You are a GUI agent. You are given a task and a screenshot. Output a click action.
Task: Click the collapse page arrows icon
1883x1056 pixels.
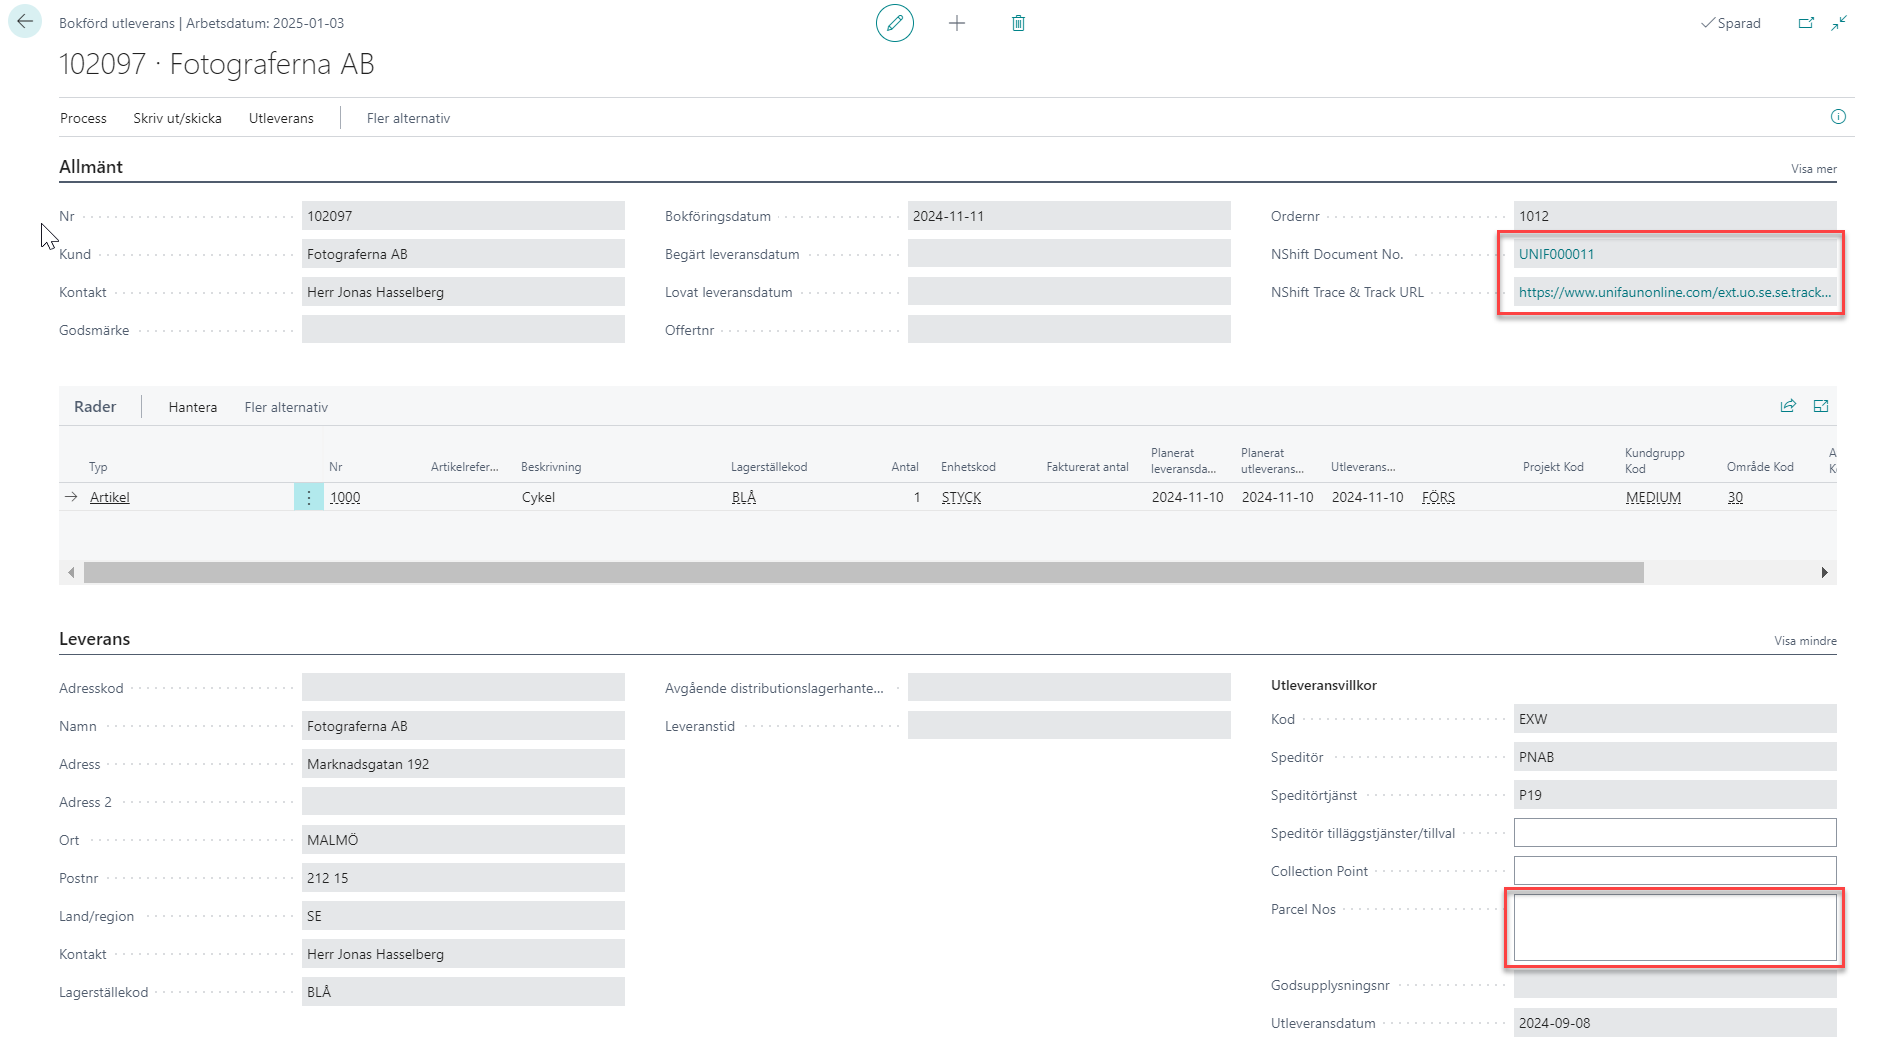click(1839, 23)
